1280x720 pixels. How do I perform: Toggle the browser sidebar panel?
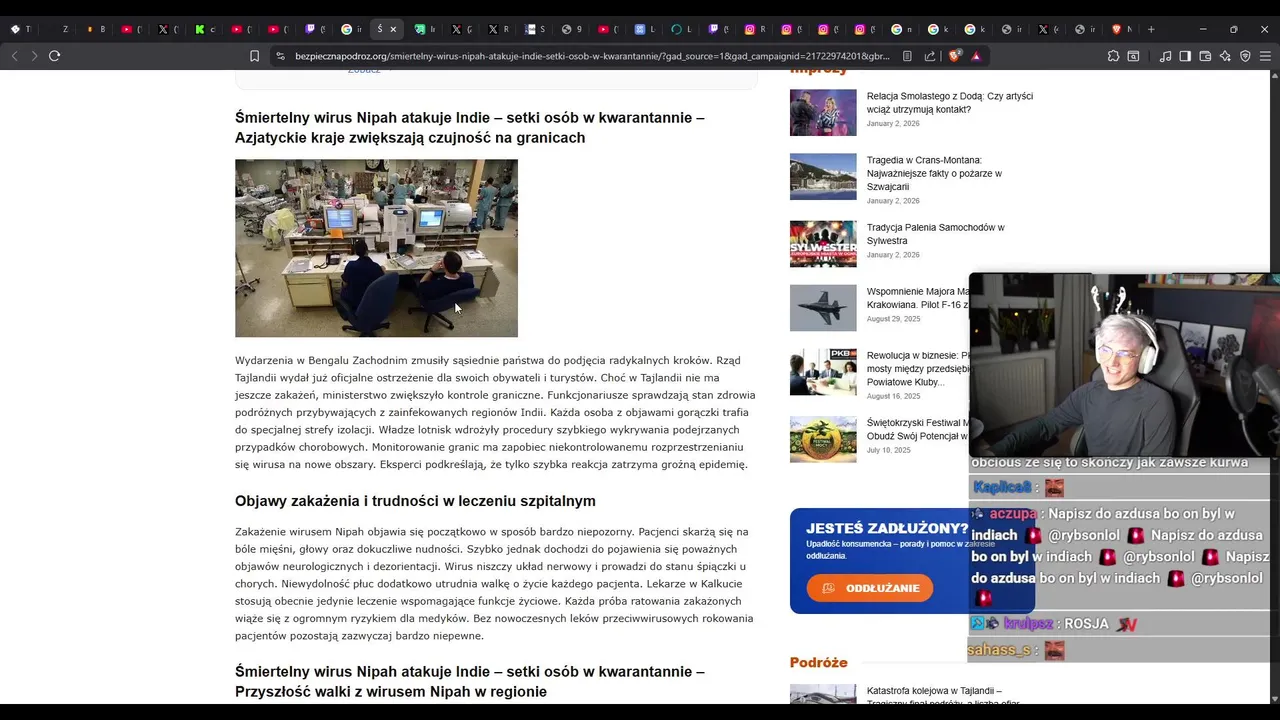1185,56
